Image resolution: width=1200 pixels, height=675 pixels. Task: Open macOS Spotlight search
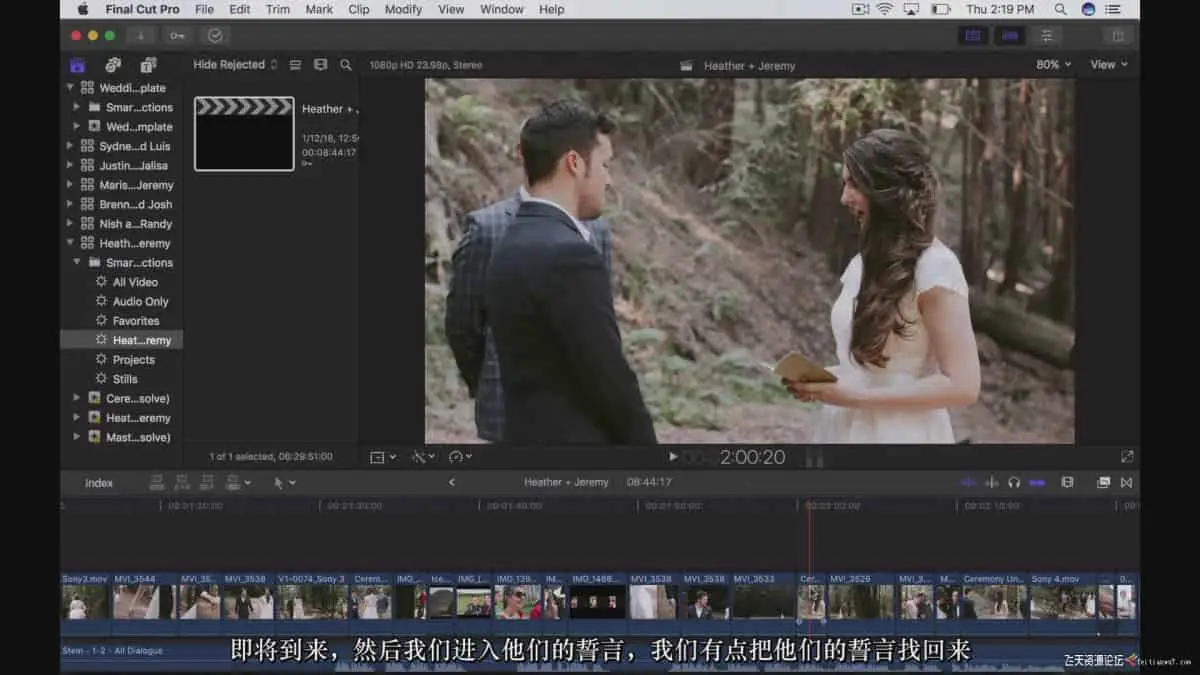(x=1060, y=9)
